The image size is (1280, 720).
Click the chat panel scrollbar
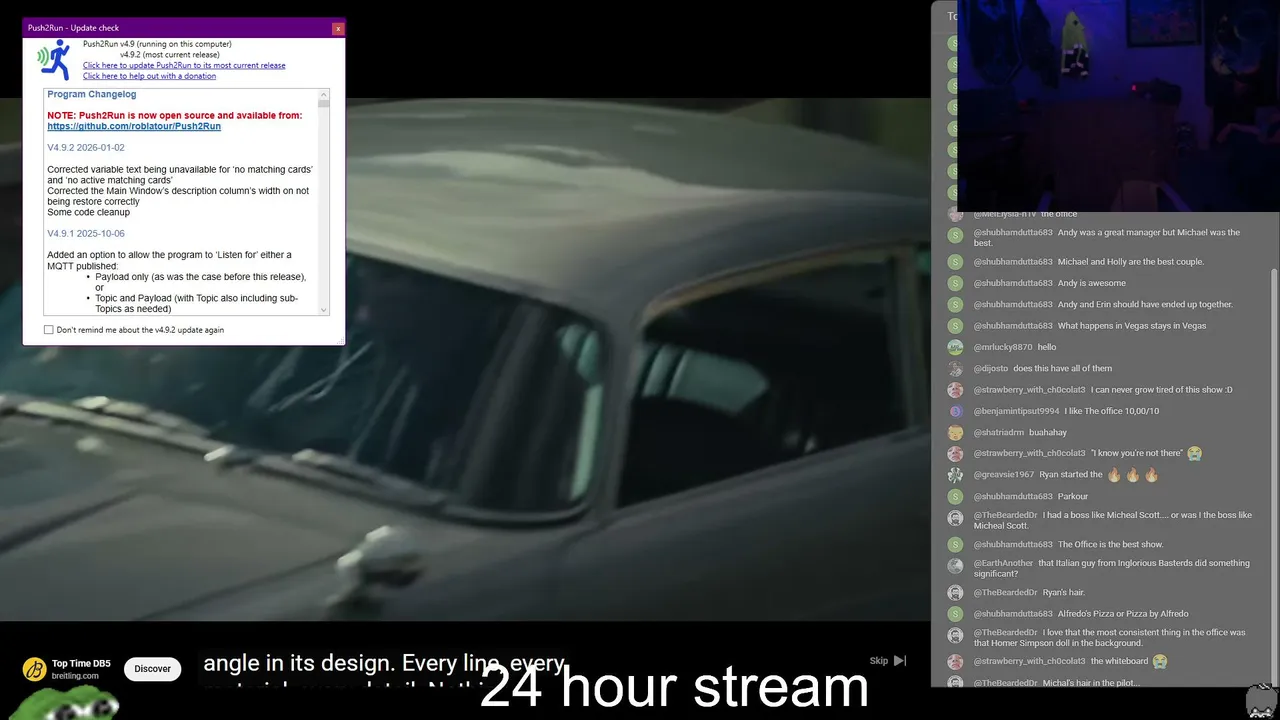pyautogui.click(x=1274, y=476)
